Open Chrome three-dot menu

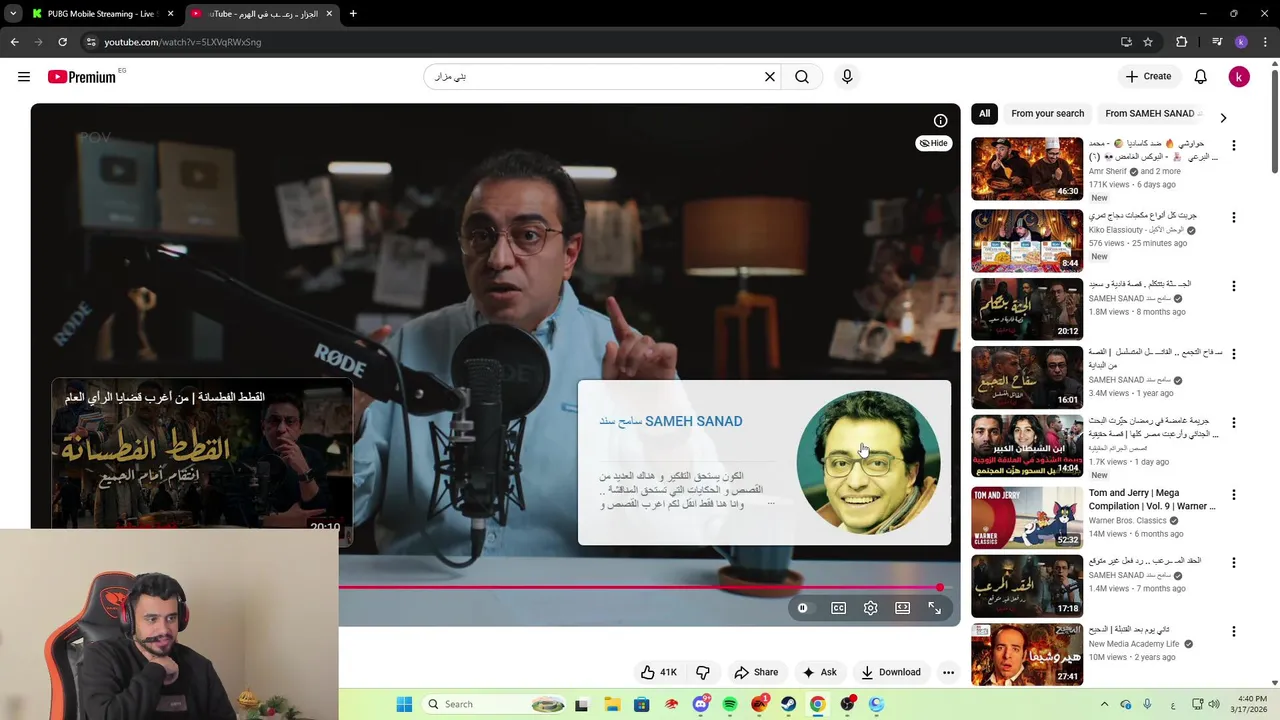[1264, 42]
